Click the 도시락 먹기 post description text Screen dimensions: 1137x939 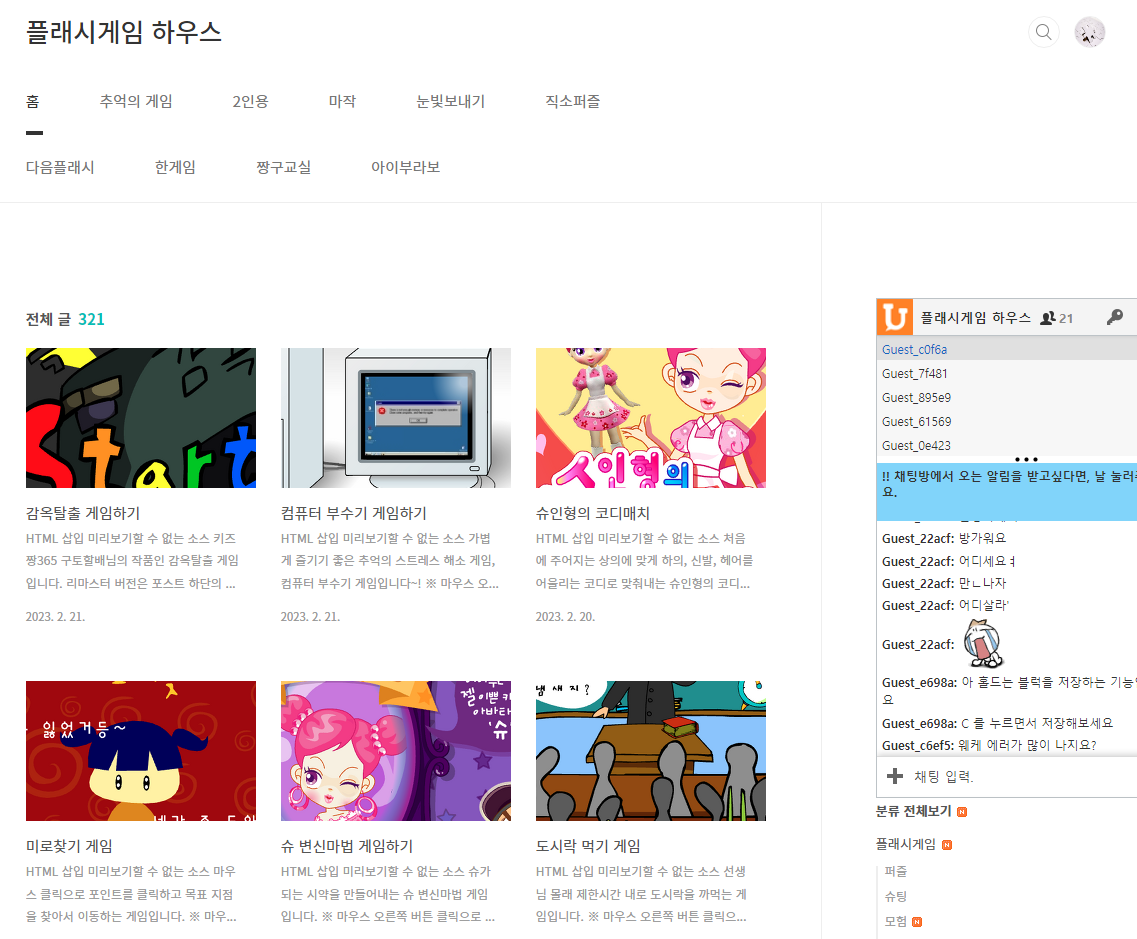click(x=642, y=894)
